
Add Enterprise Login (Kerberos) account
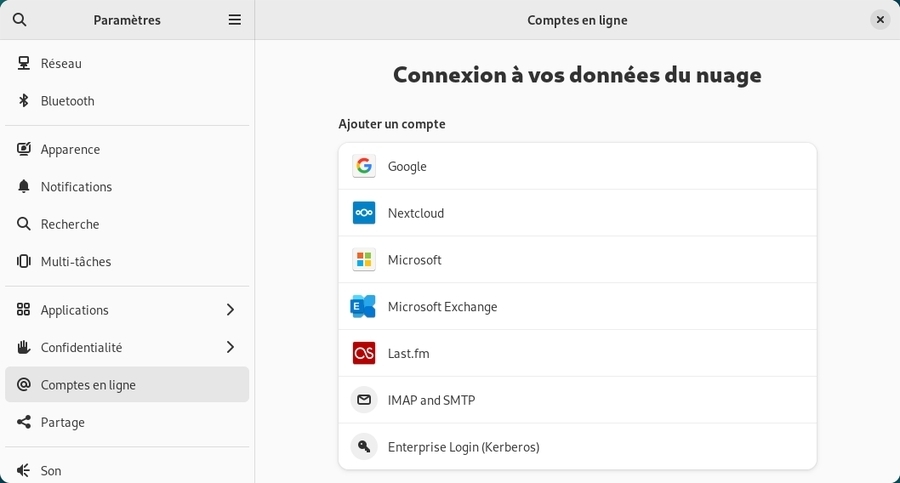click(x=577, y=447)
